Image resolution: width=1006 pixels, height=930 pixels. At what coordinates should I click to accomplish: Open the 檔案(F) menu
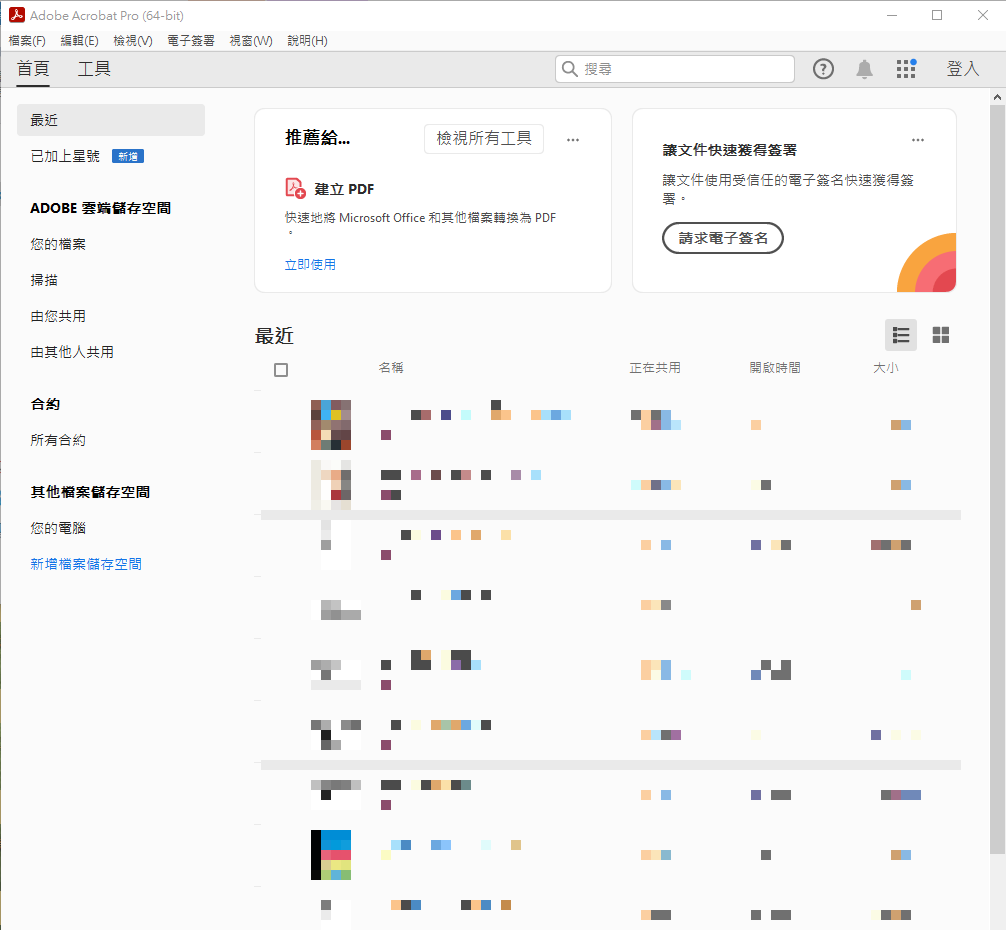click(27, 41)
